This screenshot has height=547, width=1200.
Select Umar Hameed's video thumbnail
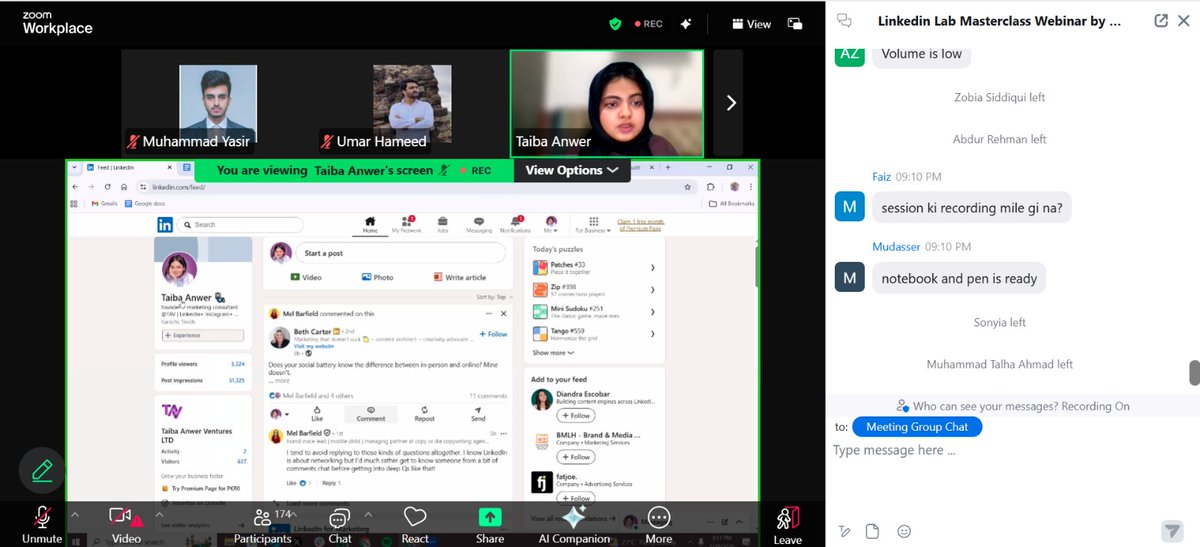(x=411, y=103)
